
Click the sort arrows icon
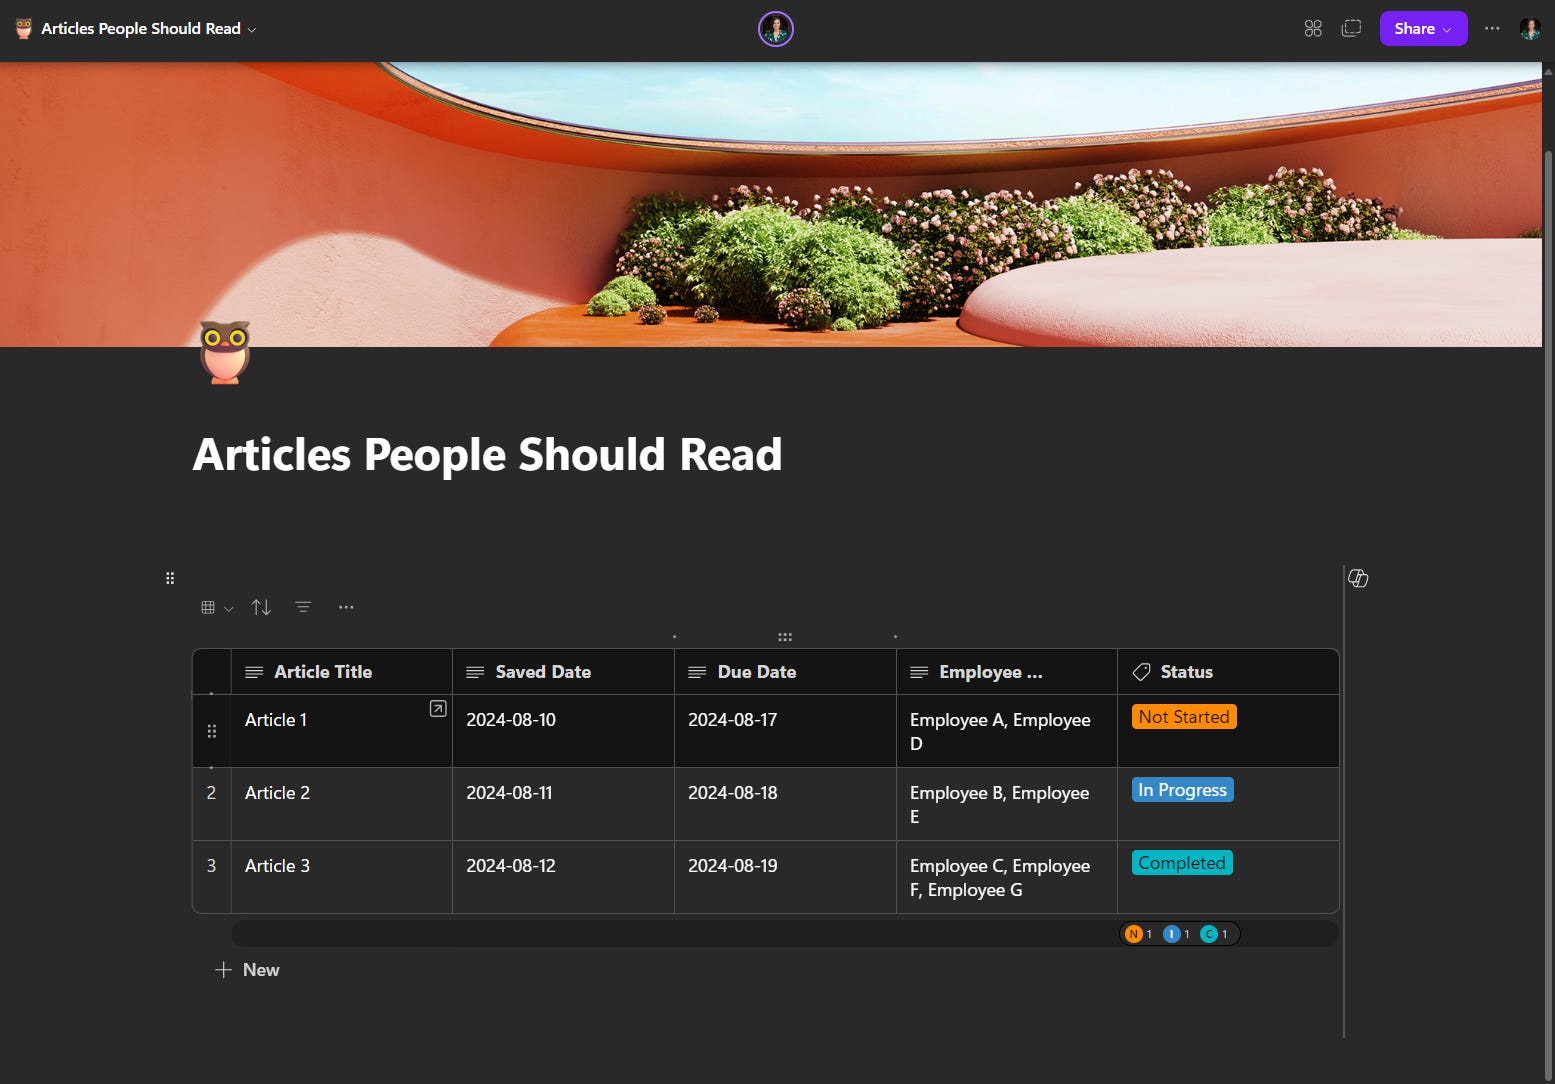(261, 607)
